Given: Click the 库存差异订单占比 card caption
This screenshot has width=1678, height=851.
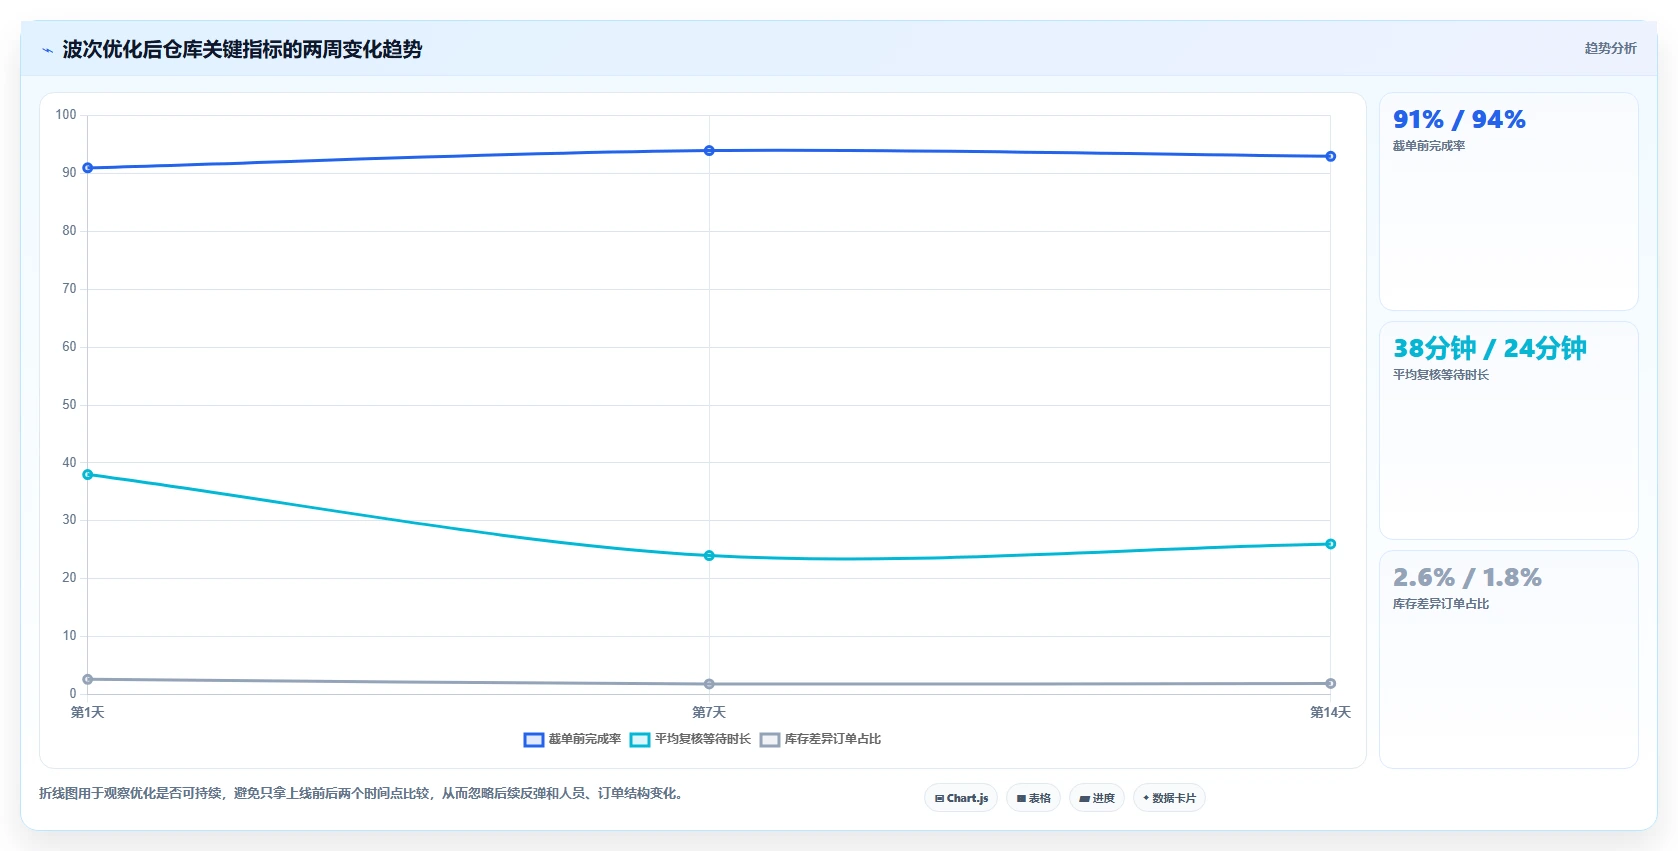Looking at the screenshot, I should click(1441, 604).
